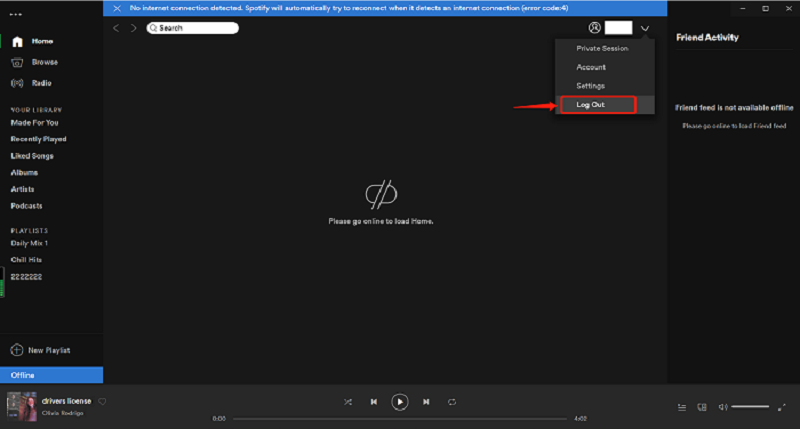800x429 pixels.
Task: Dismiss the no internet connection banner
Action: (x=117, y=8)
